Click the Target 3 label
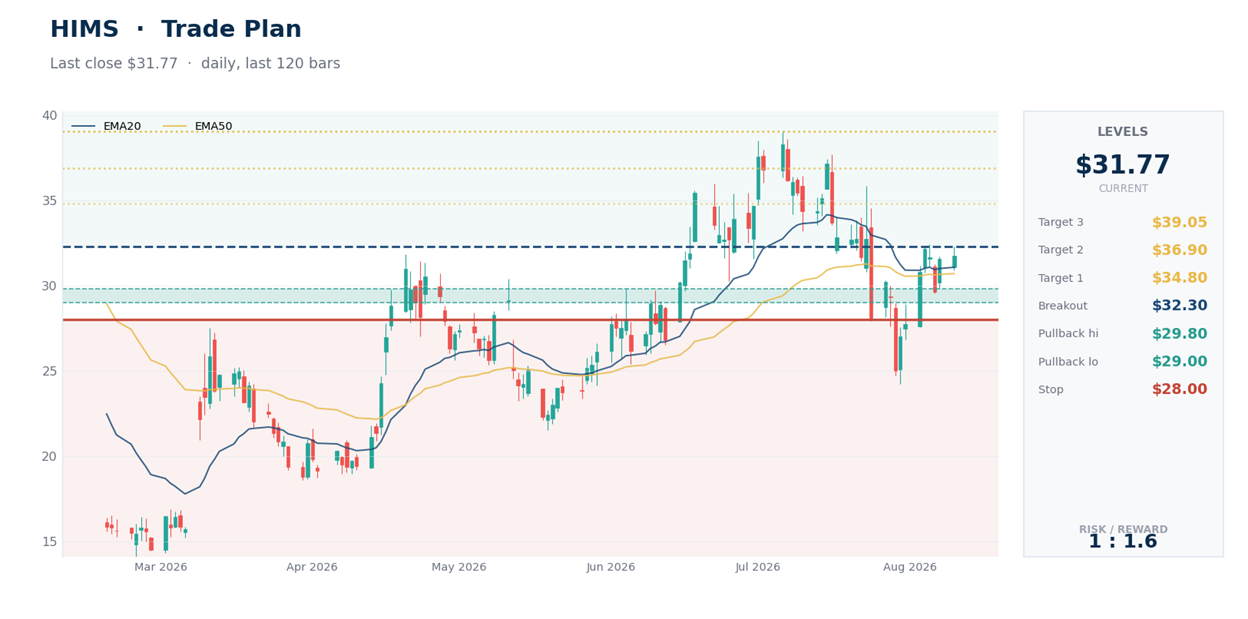Screen dimensions: 1248x619 point(1061,223)
